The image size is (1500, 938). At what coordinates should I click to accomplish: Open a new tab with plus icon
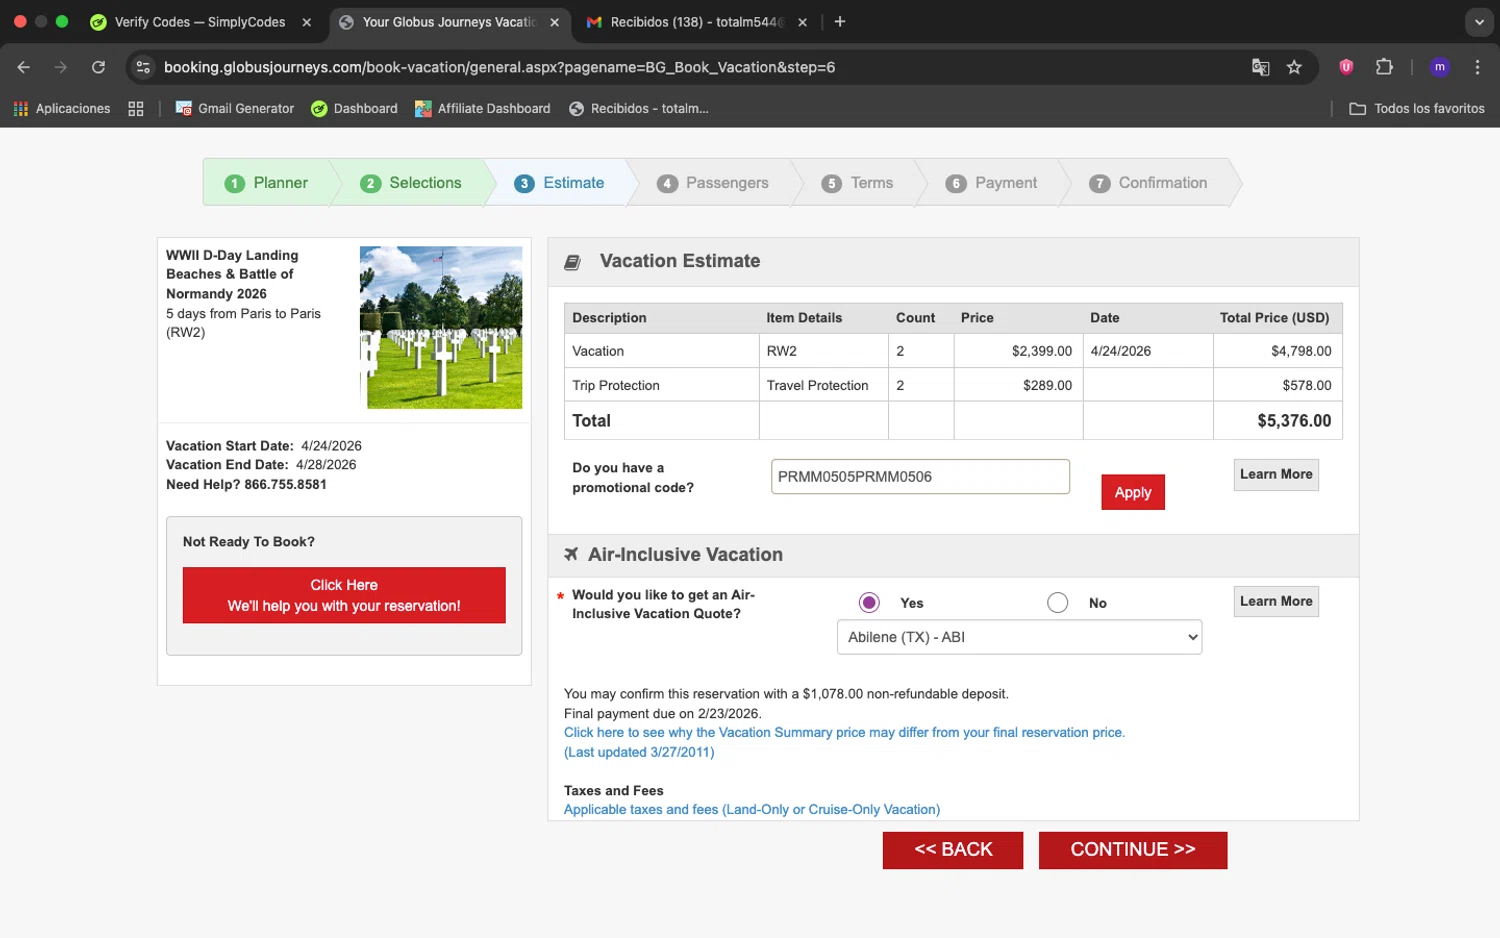840,22
